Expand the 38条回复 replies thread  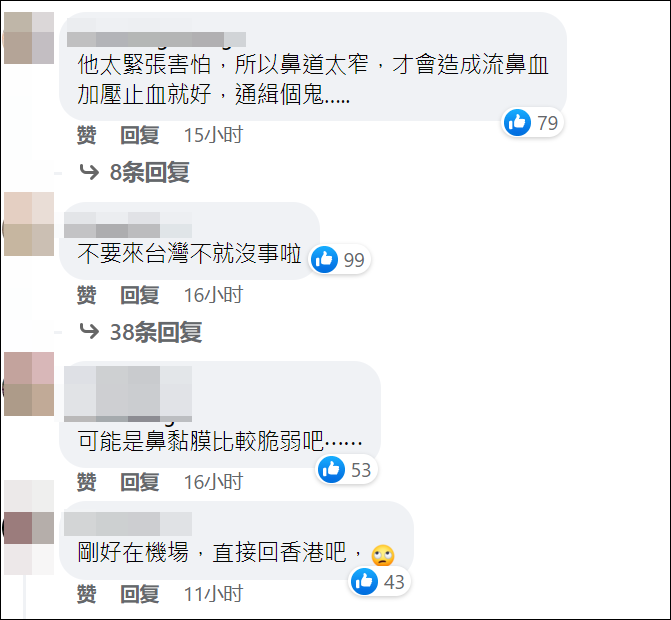(x=156, y=332)
